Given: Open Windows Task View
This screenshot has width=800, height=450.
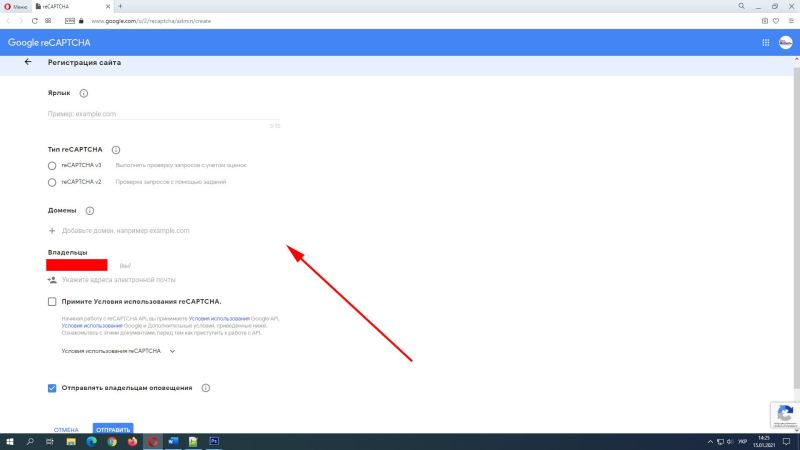Looking at the screenshot, I should (x=49, y=442).
